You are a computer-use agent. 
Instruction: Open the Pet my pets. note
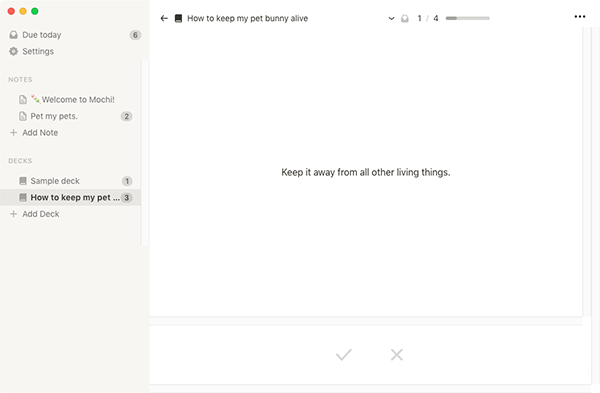point(70,116)
